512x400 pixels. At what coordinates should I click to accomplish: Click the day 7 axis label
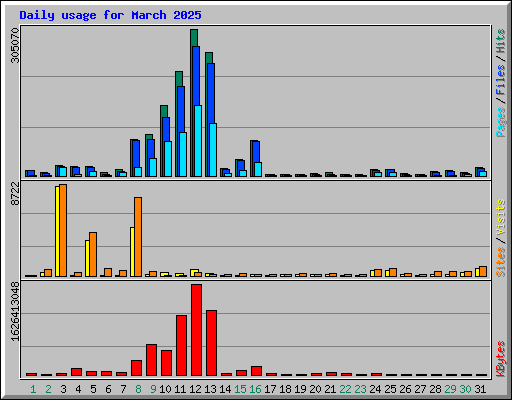click(x=123, y=389)
